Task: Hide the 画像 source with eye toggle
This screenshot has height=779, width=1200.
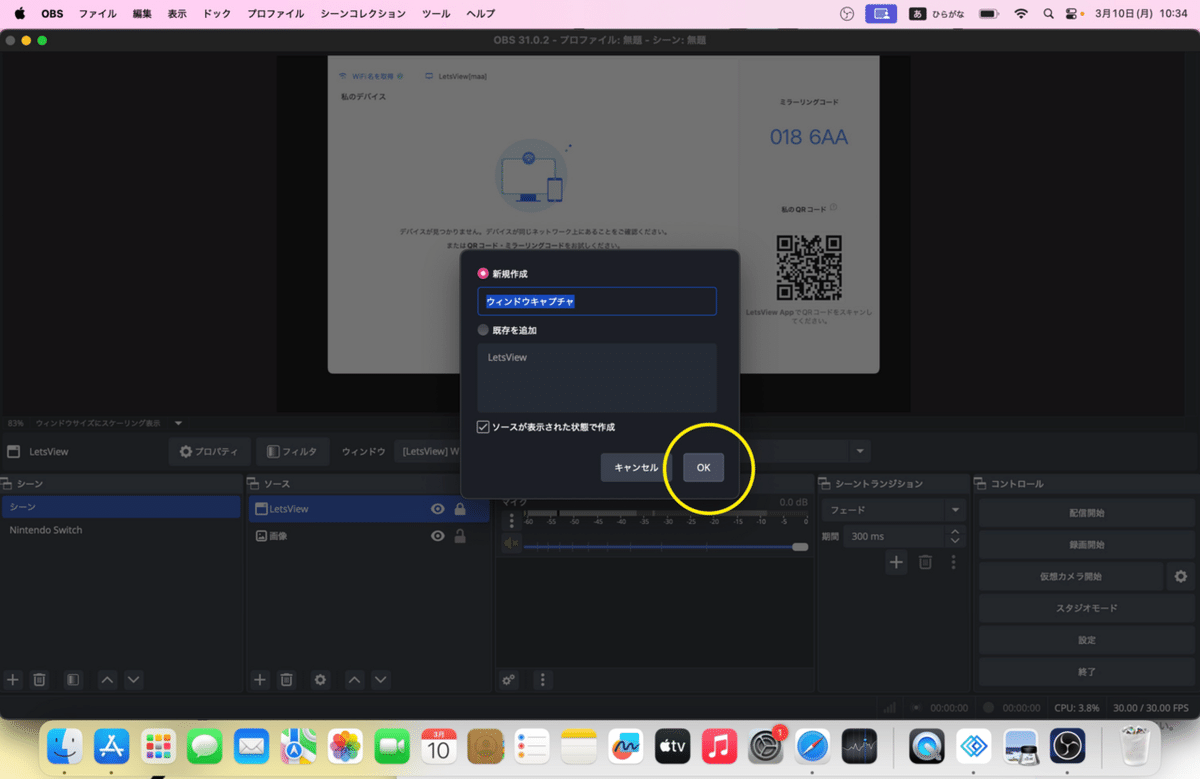Action: pyautogui.click(x=437, y=535)
